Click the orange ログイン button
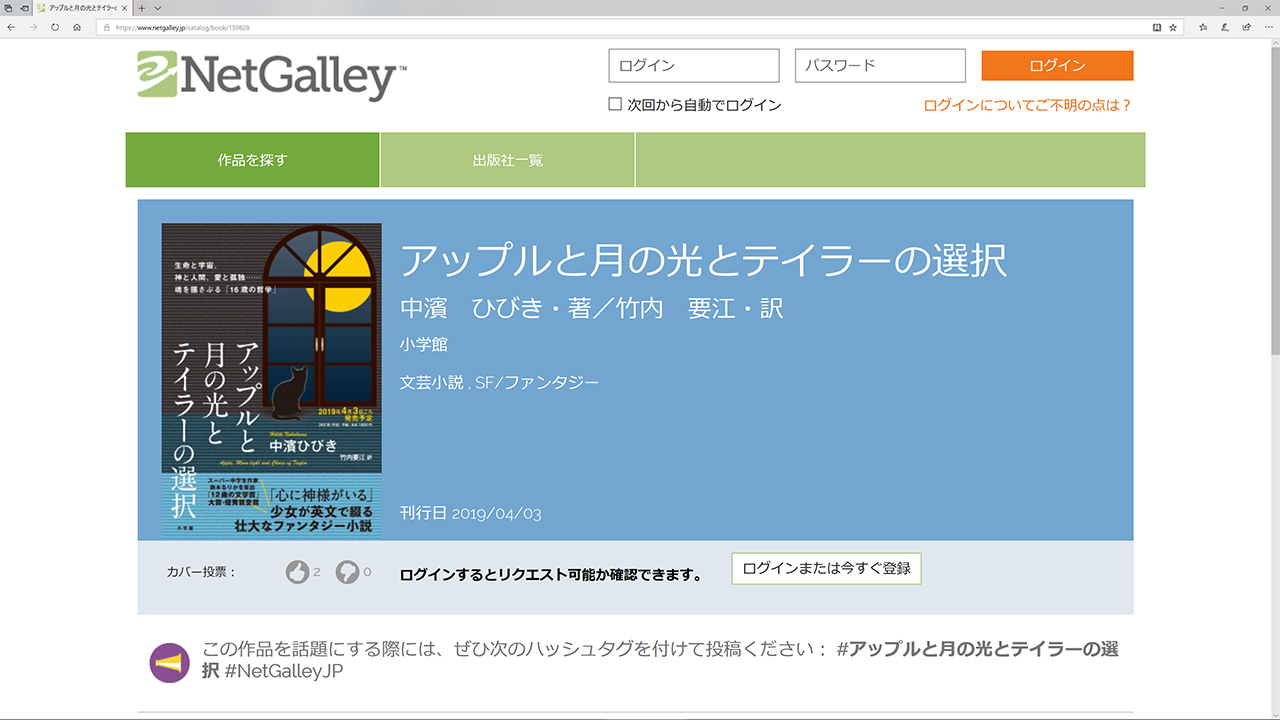Screen dimensions: 1280x720 (x=1057, y=66)
